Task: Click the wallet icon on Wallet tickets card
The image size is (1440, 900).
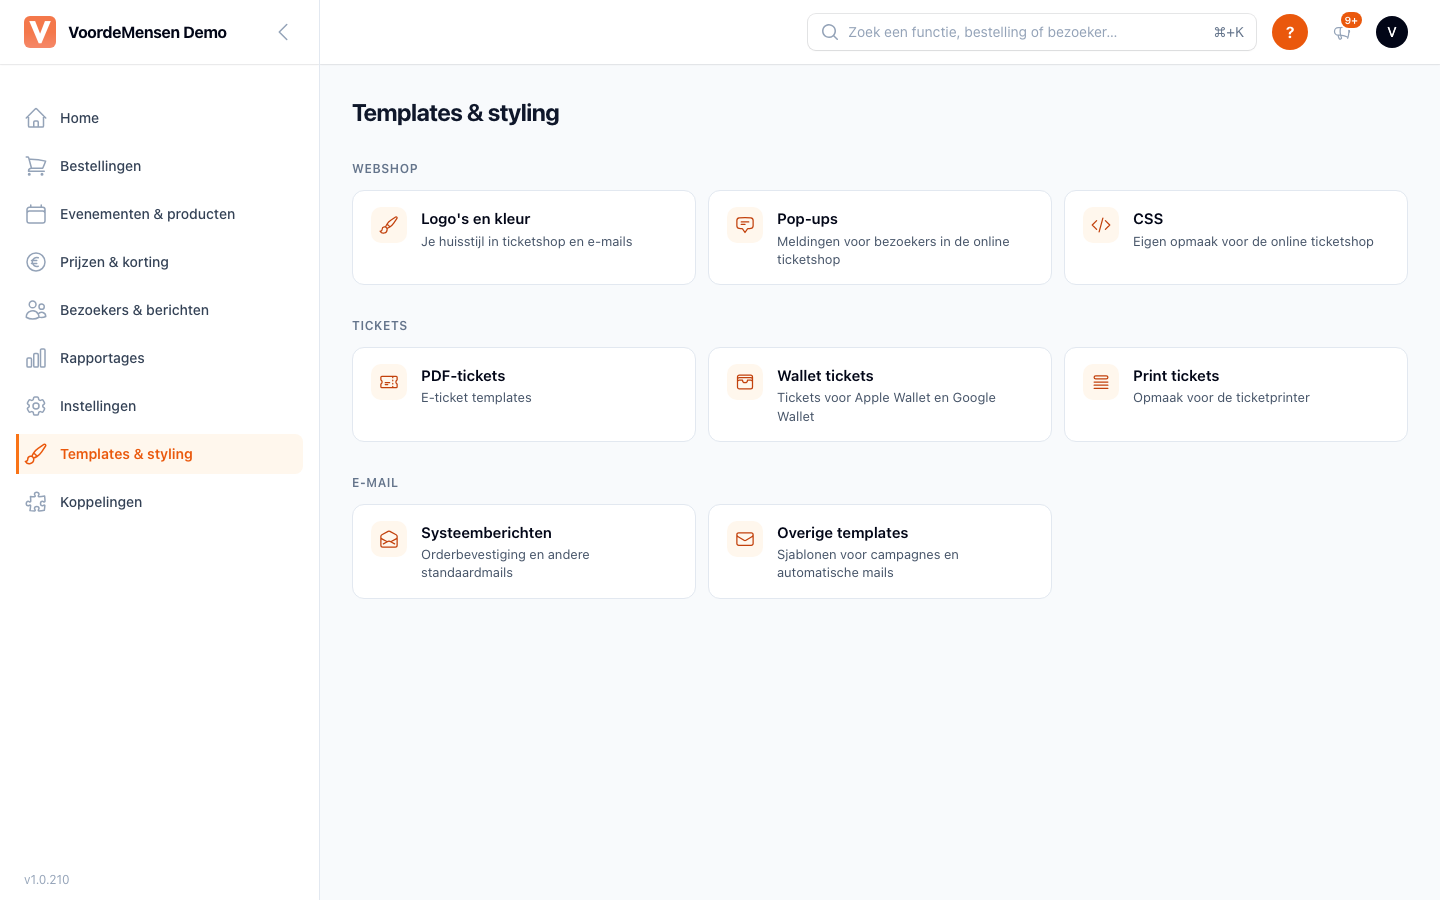Action: (x=745, y=382)
